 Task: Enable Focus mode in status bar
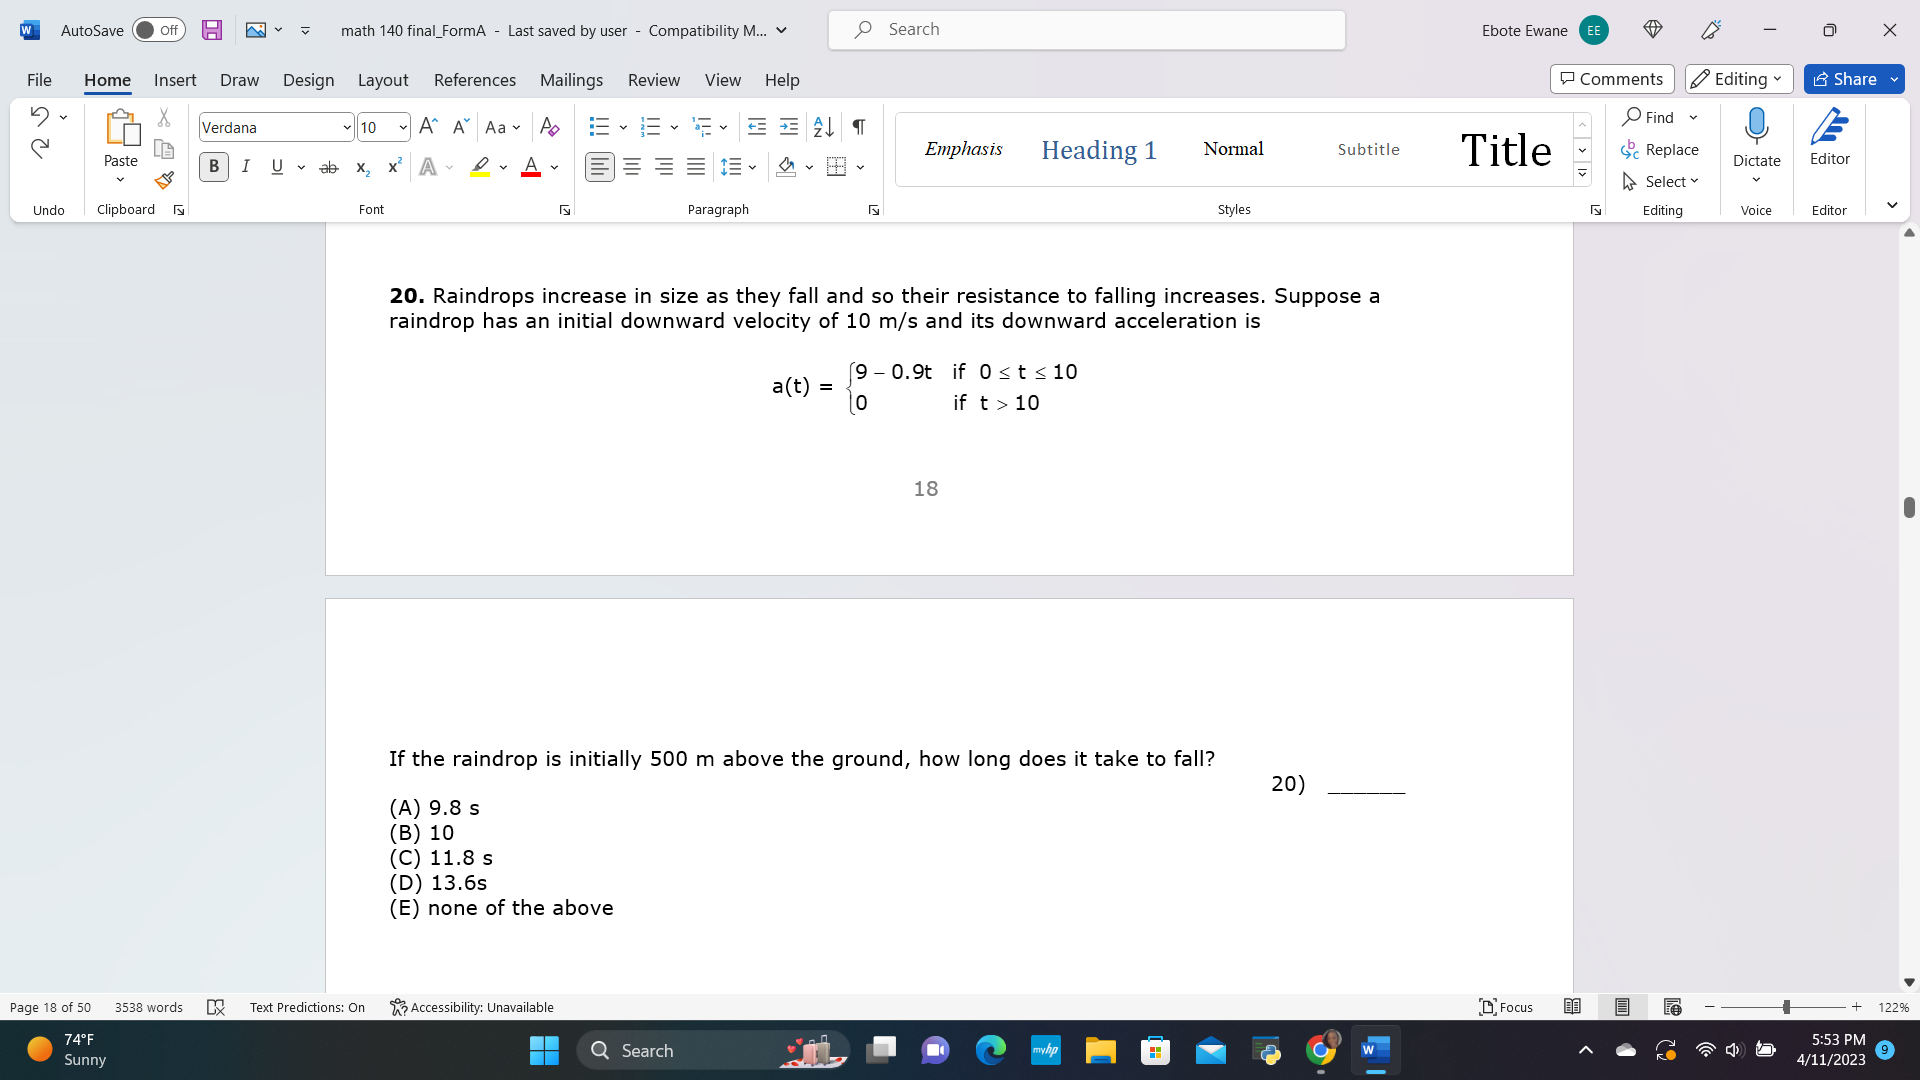pyautogui.click(x=1506, y=1007)
